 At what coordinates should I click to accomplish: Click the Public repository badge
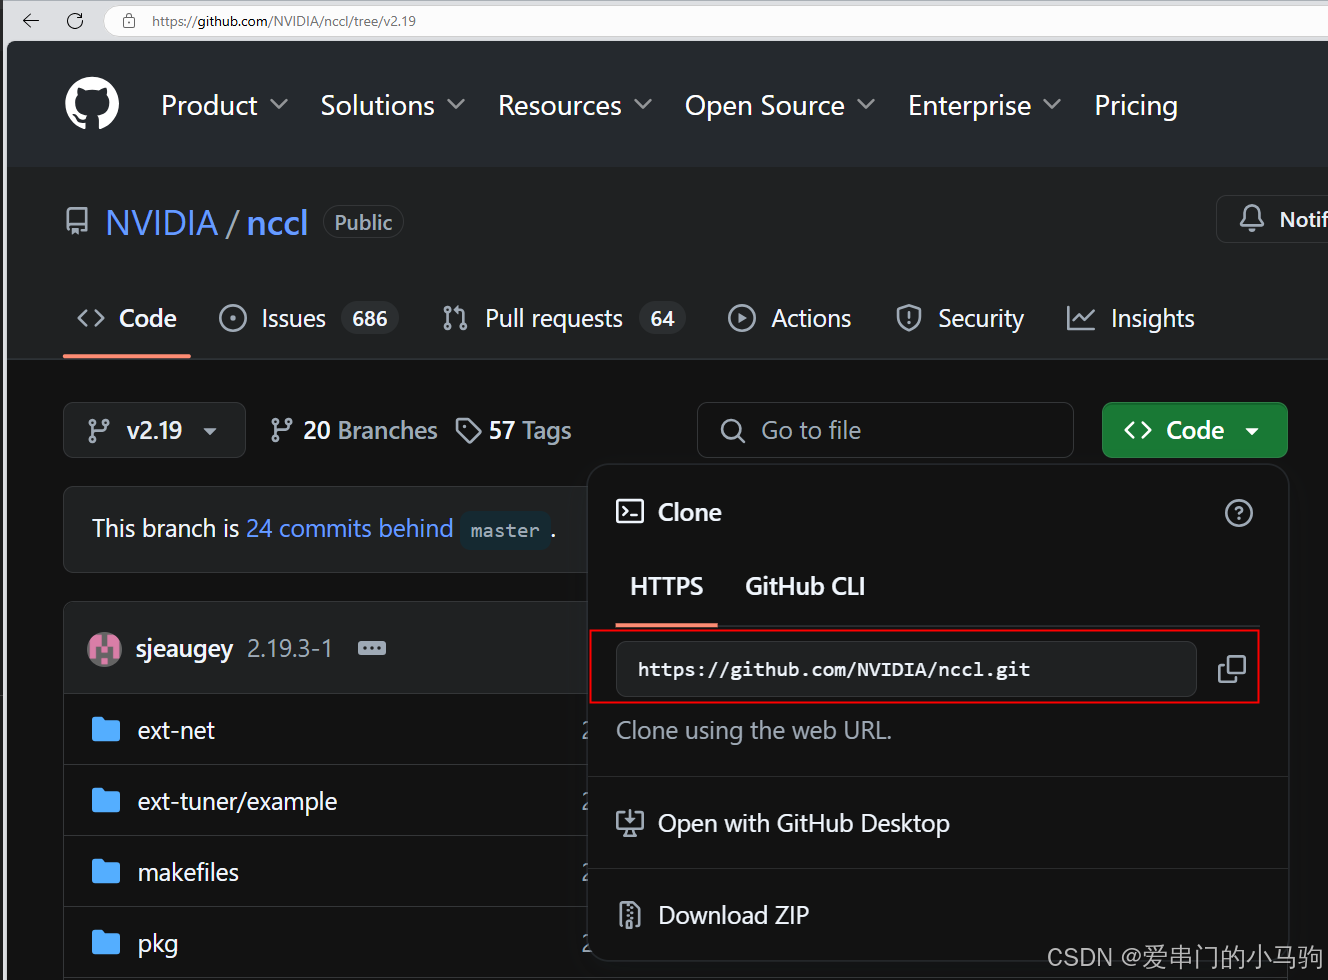363,222
